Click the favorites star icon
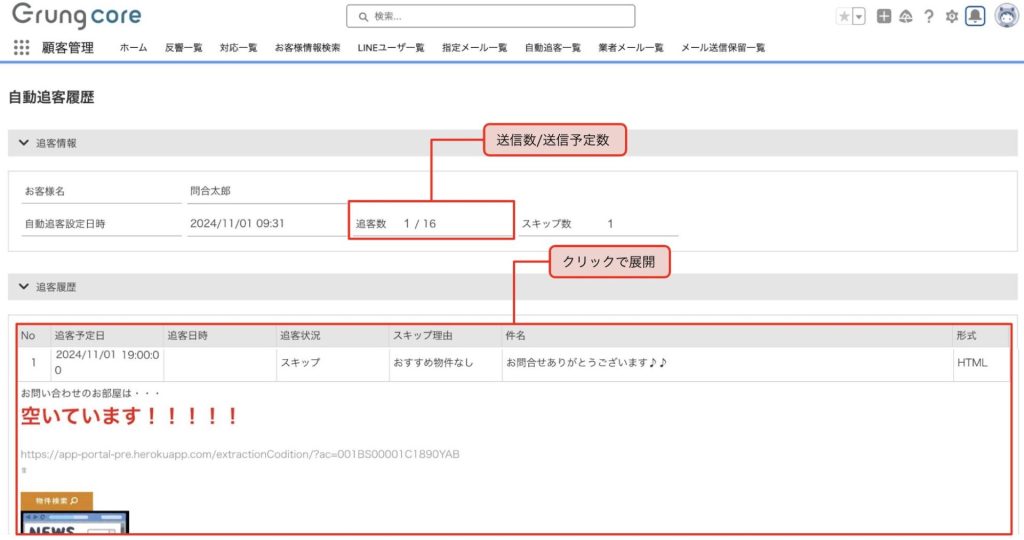 [844, 16]
